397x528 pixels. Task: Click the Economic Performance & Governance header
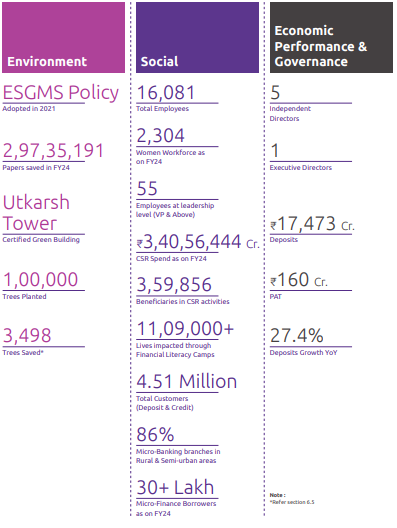[331, 37]
